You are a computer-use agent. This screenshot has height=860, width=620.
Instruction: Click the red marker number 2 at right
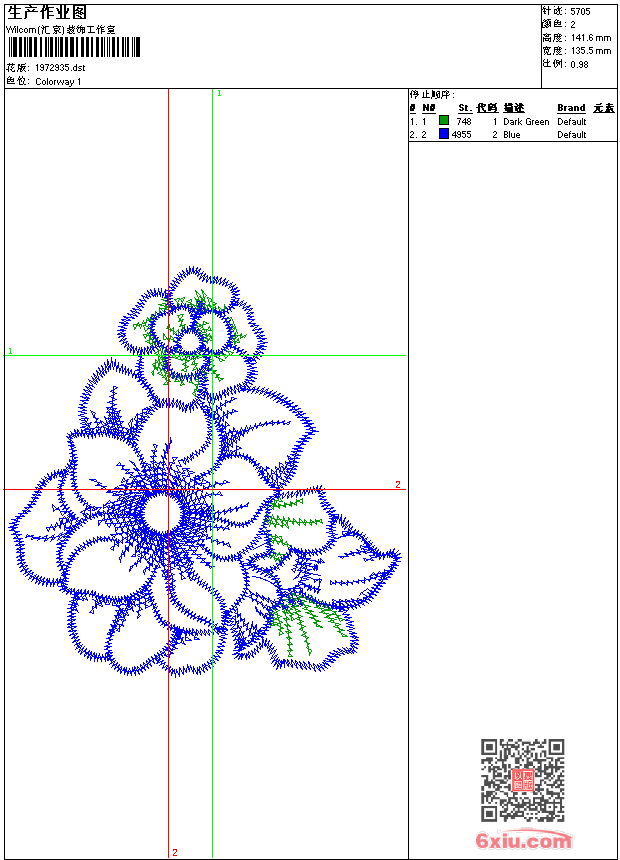[397, 484]
